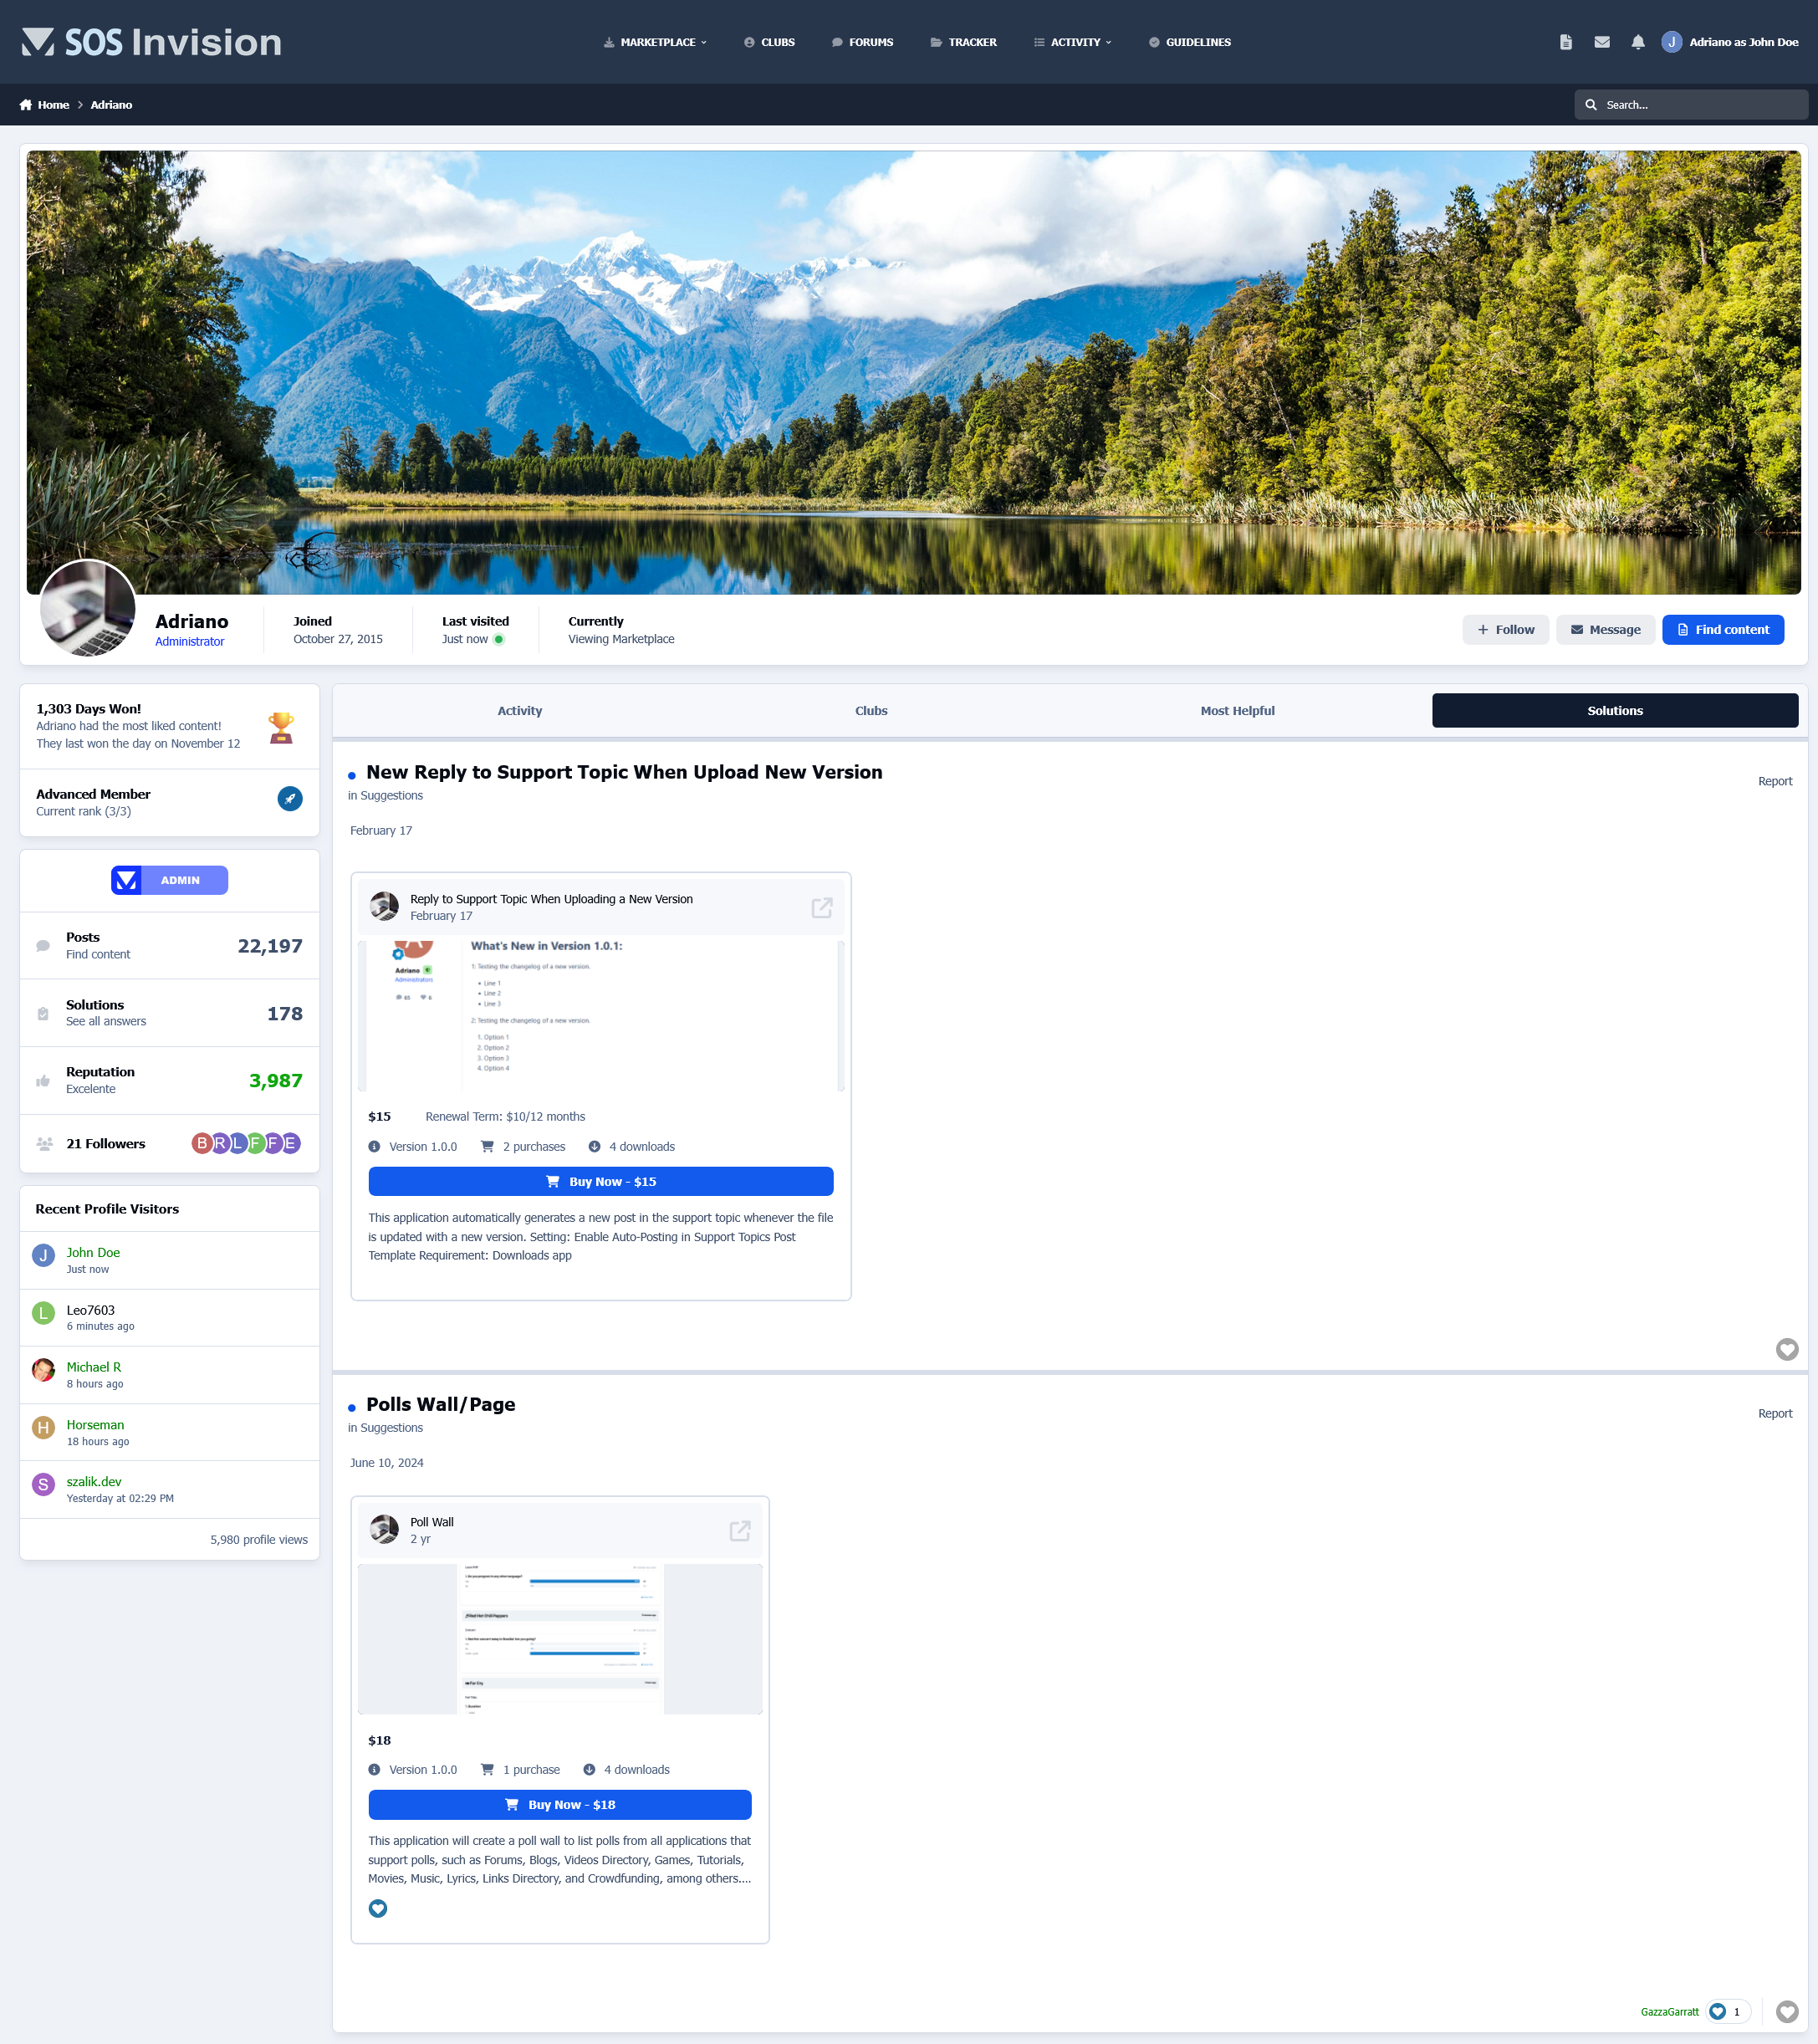The width and height of the screenshot is (1818, 2044).
Task: Toggle Follow for Adriano
Action: tap(1505, 629)
